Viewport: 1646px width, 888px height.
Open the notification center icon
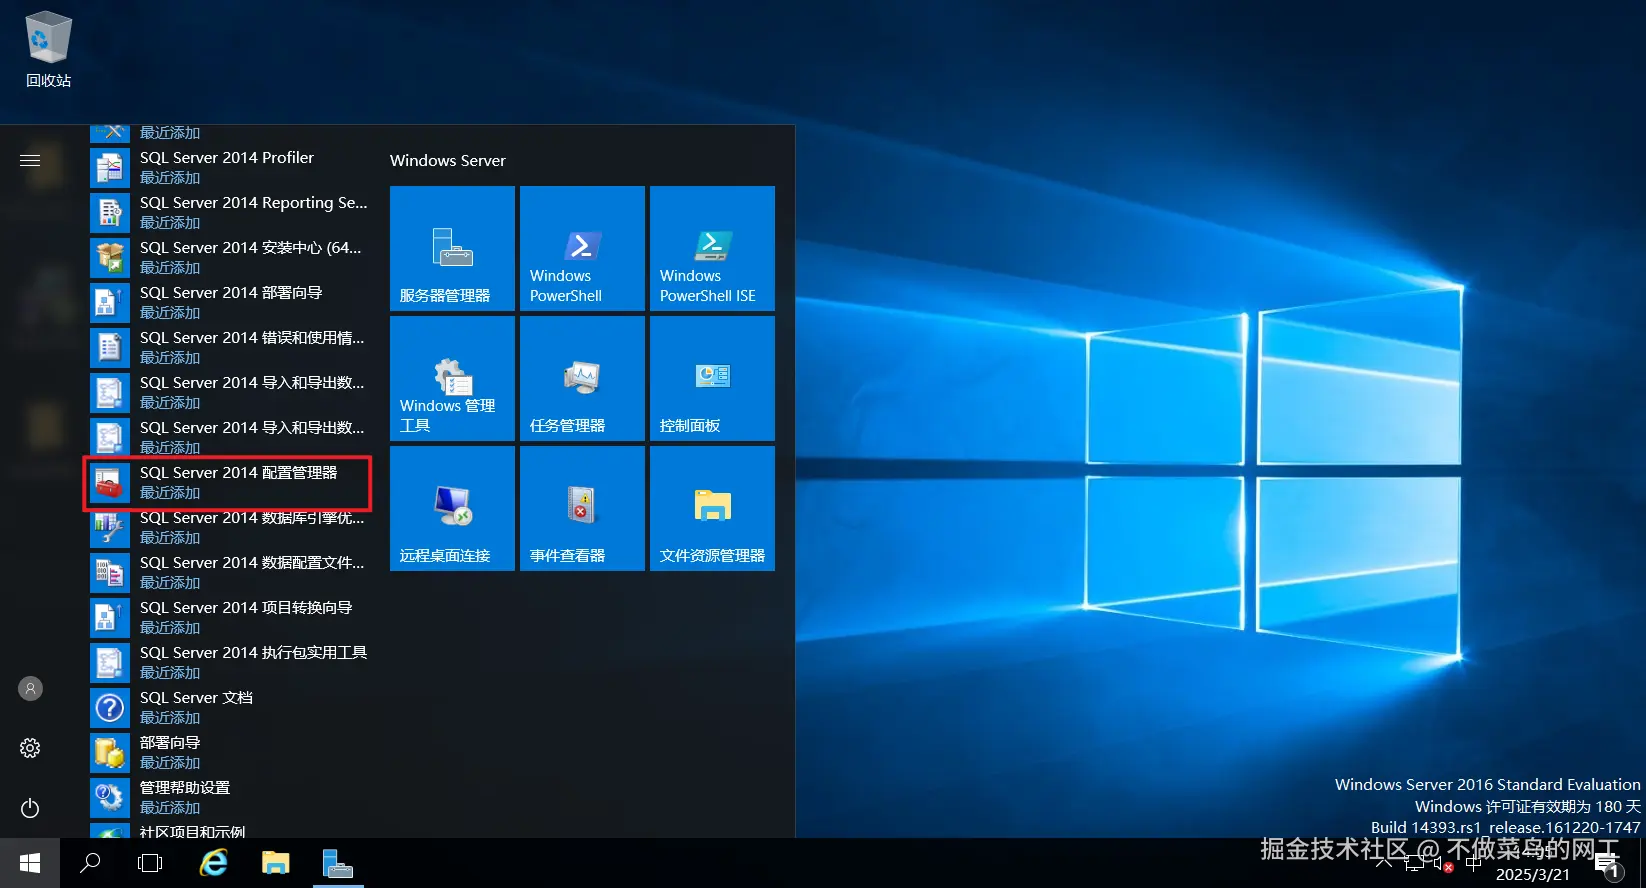tap(1608, 865)
